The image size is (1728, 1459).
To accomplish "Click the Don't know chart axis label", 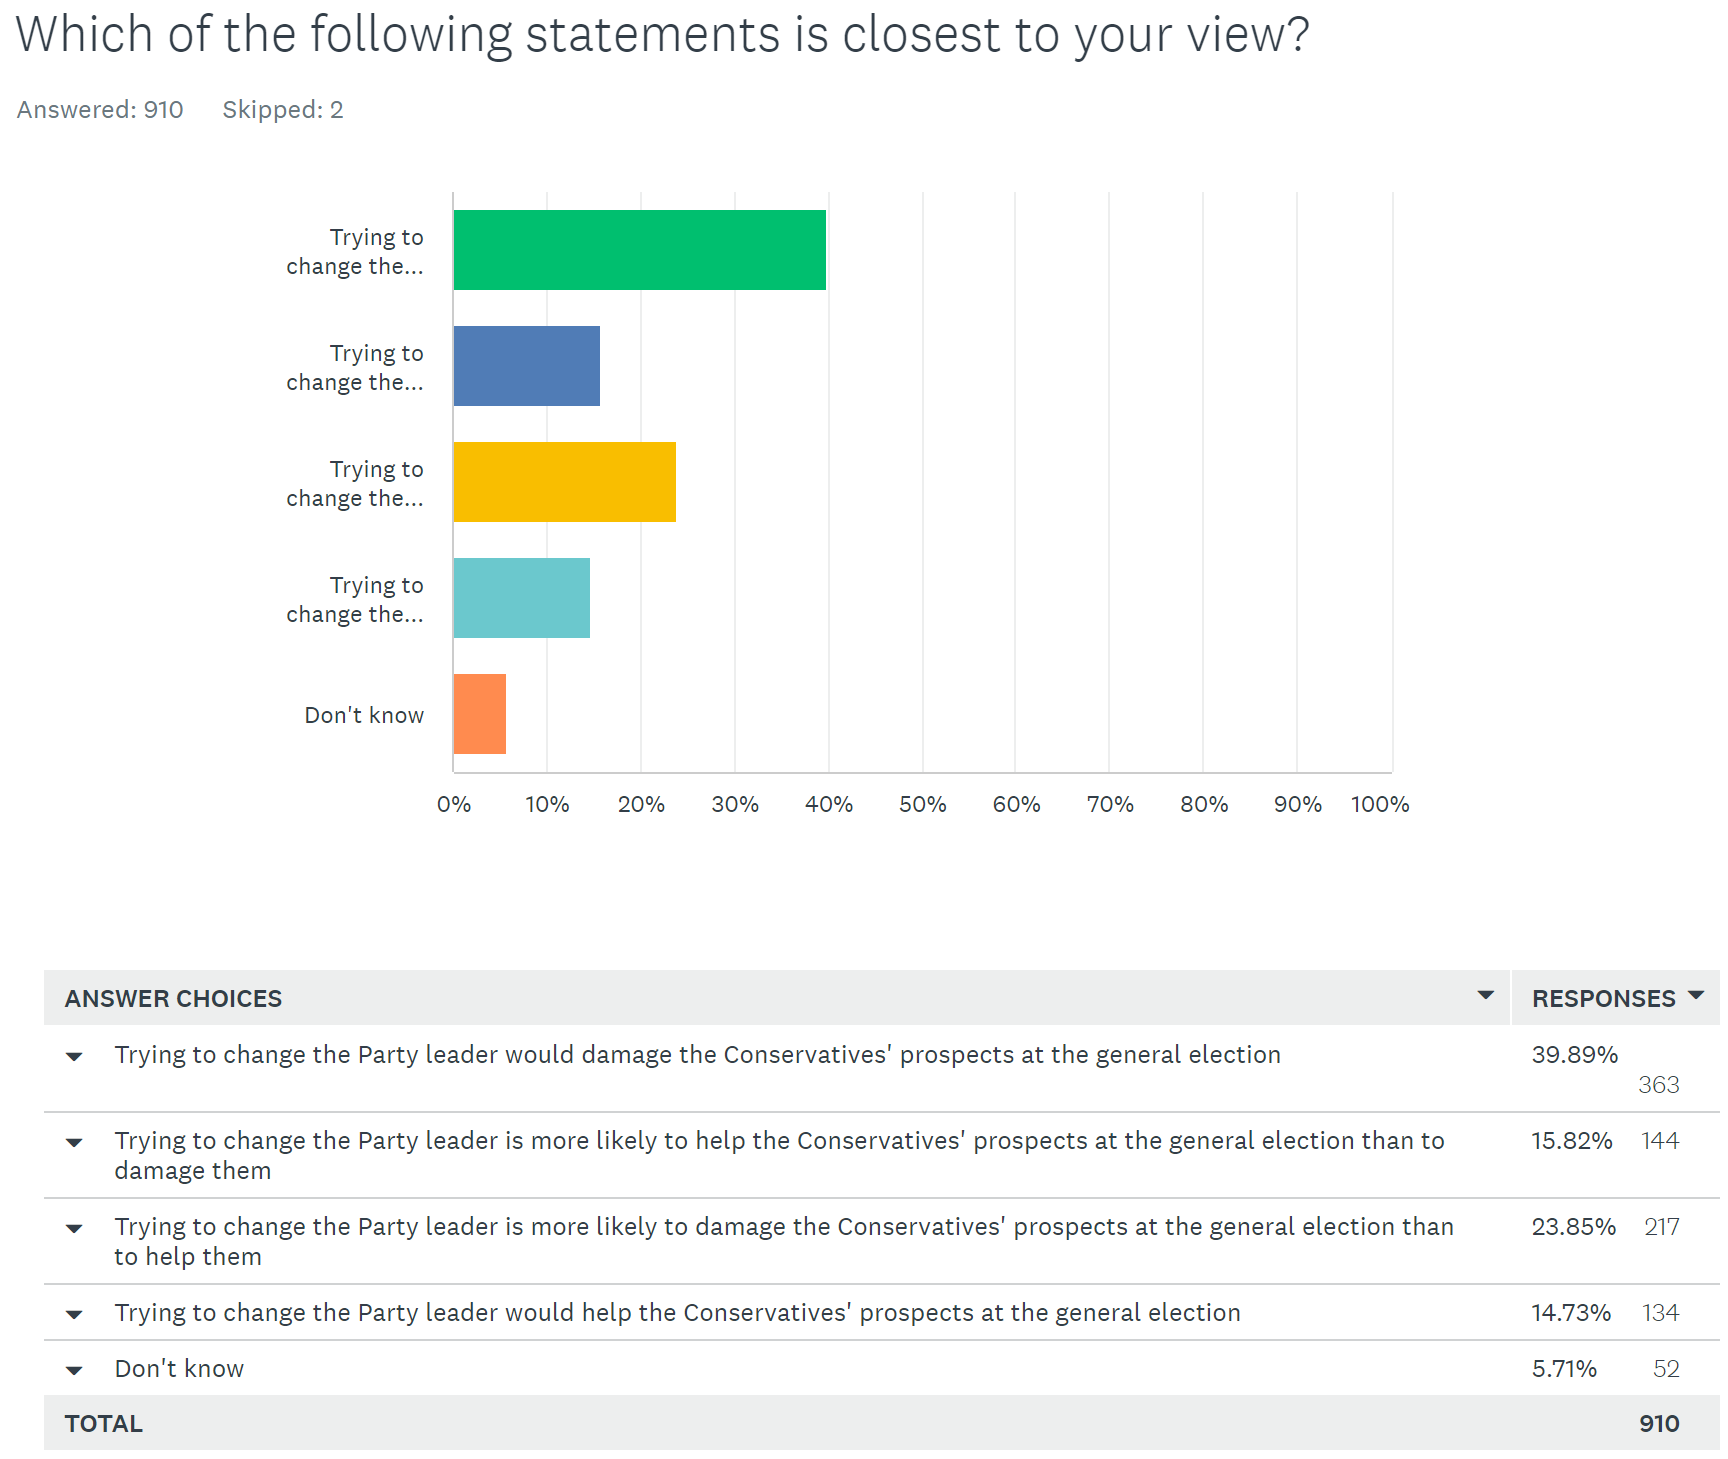I will click(x=364, y=715).
